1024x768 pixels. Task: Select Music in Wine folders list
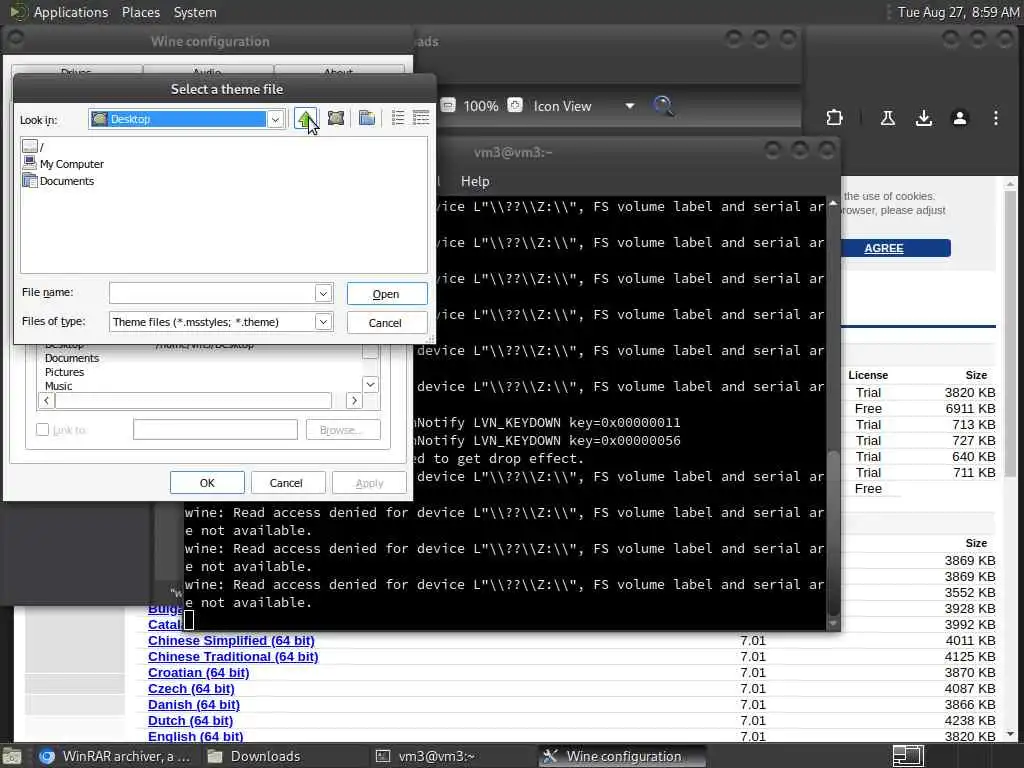58,386
